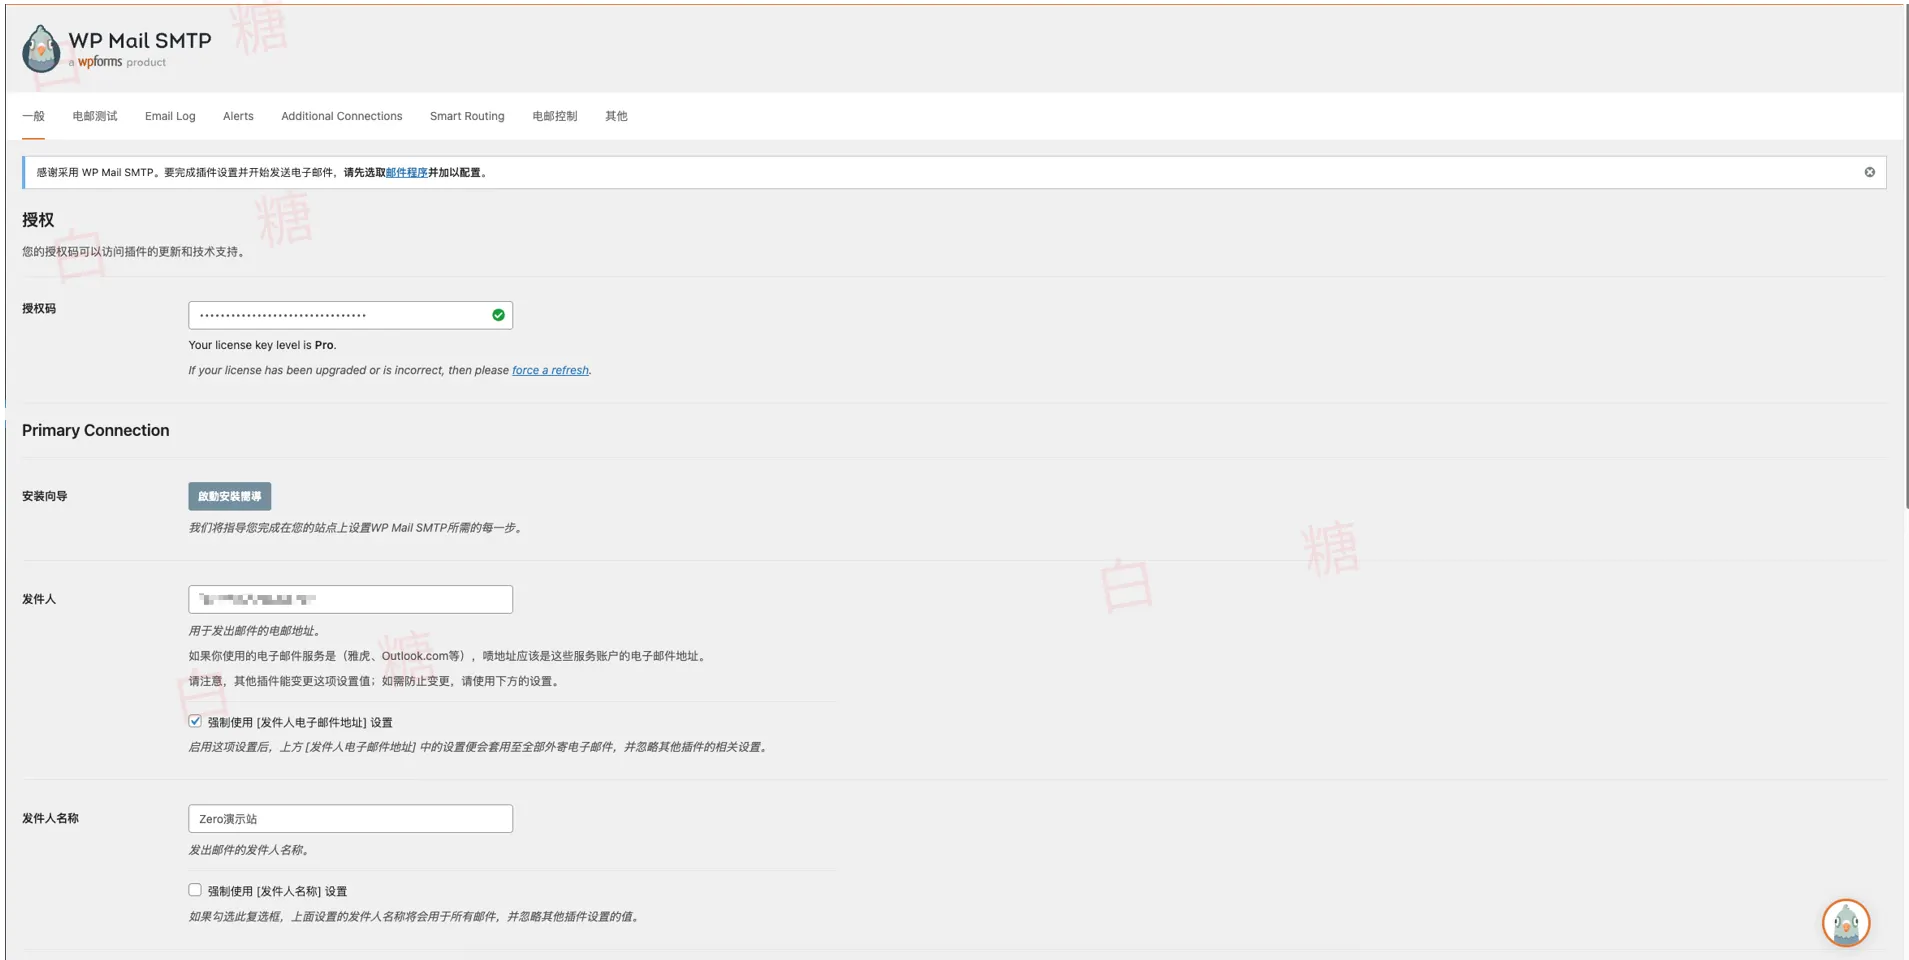The width and height of the screenshot is (1909, 960).
Task: Launch the setup wizard button
Action: (229, 496)
